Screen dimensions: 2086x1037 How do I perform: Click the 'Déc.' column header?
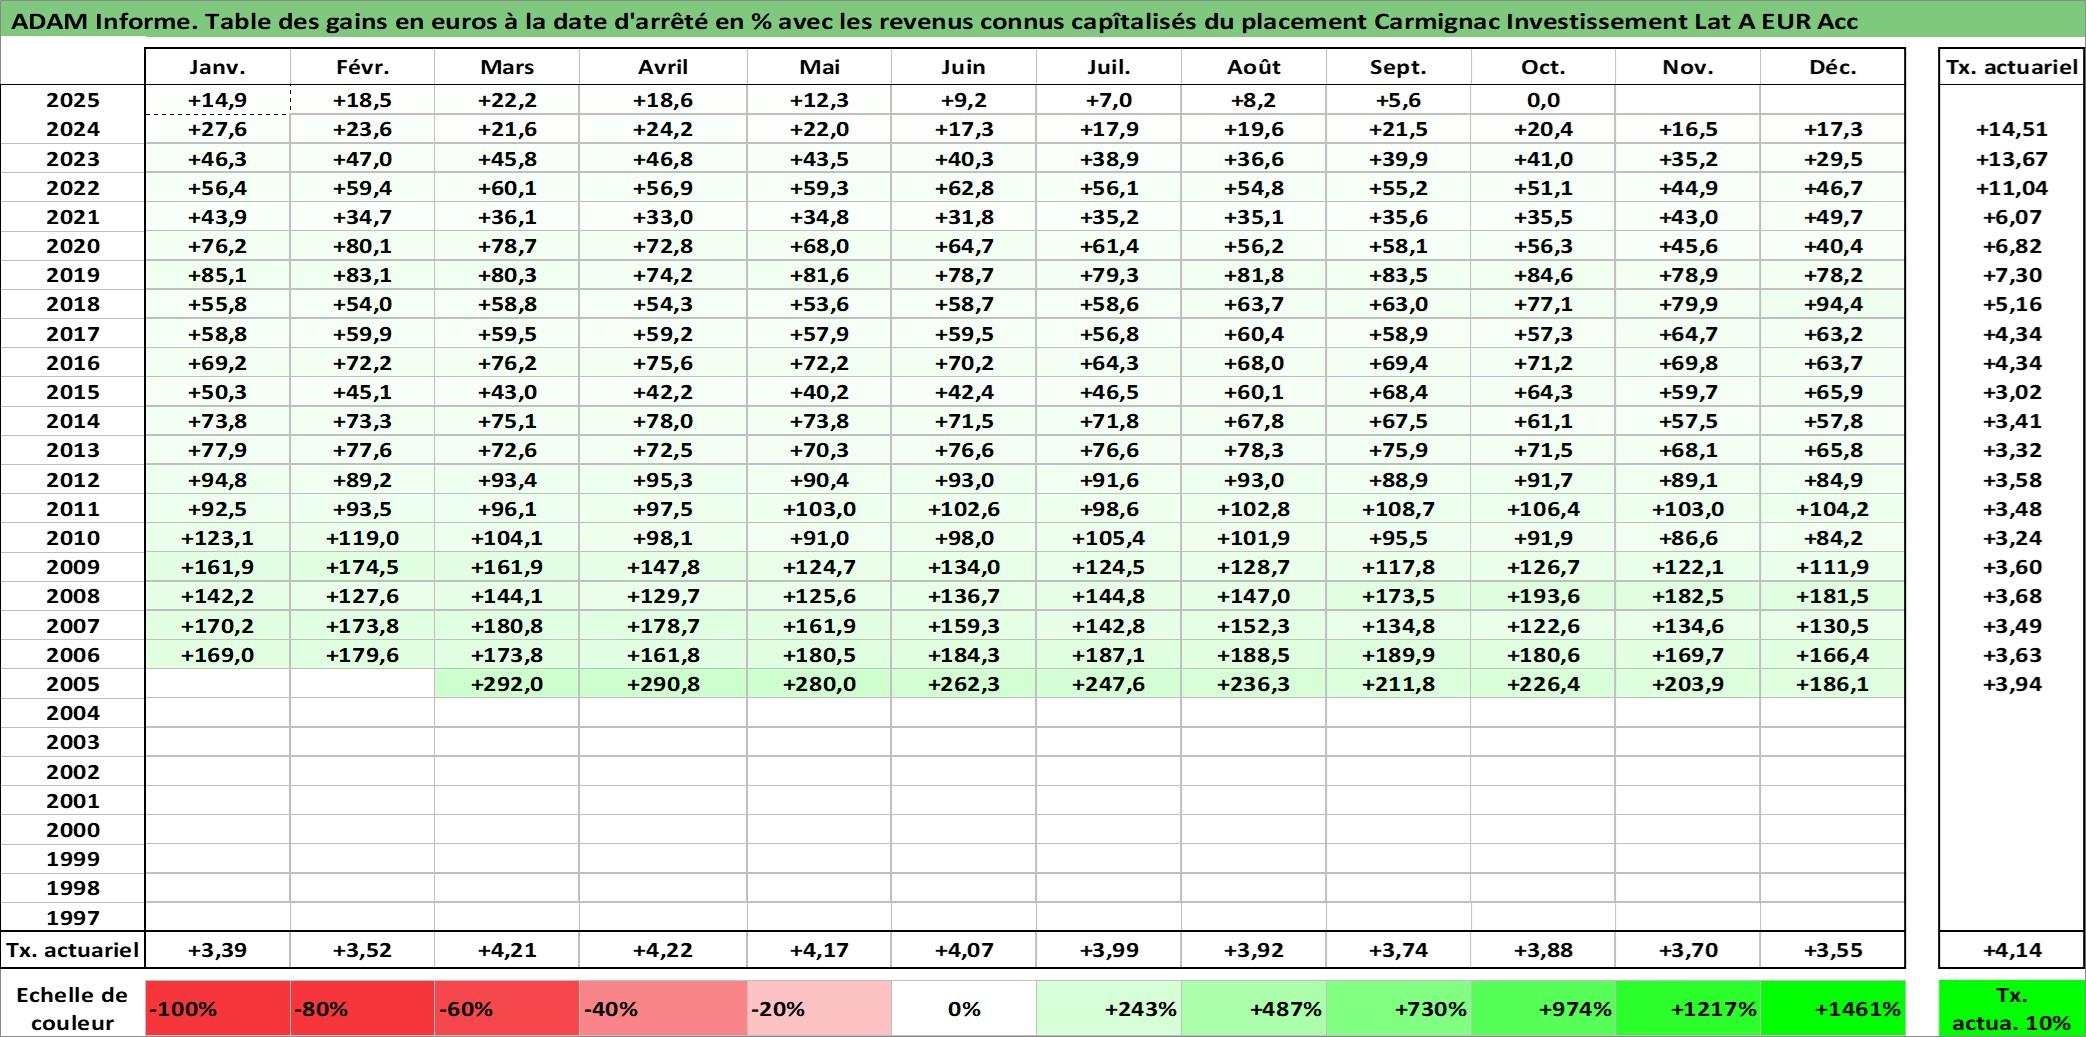click(1832, 67)
